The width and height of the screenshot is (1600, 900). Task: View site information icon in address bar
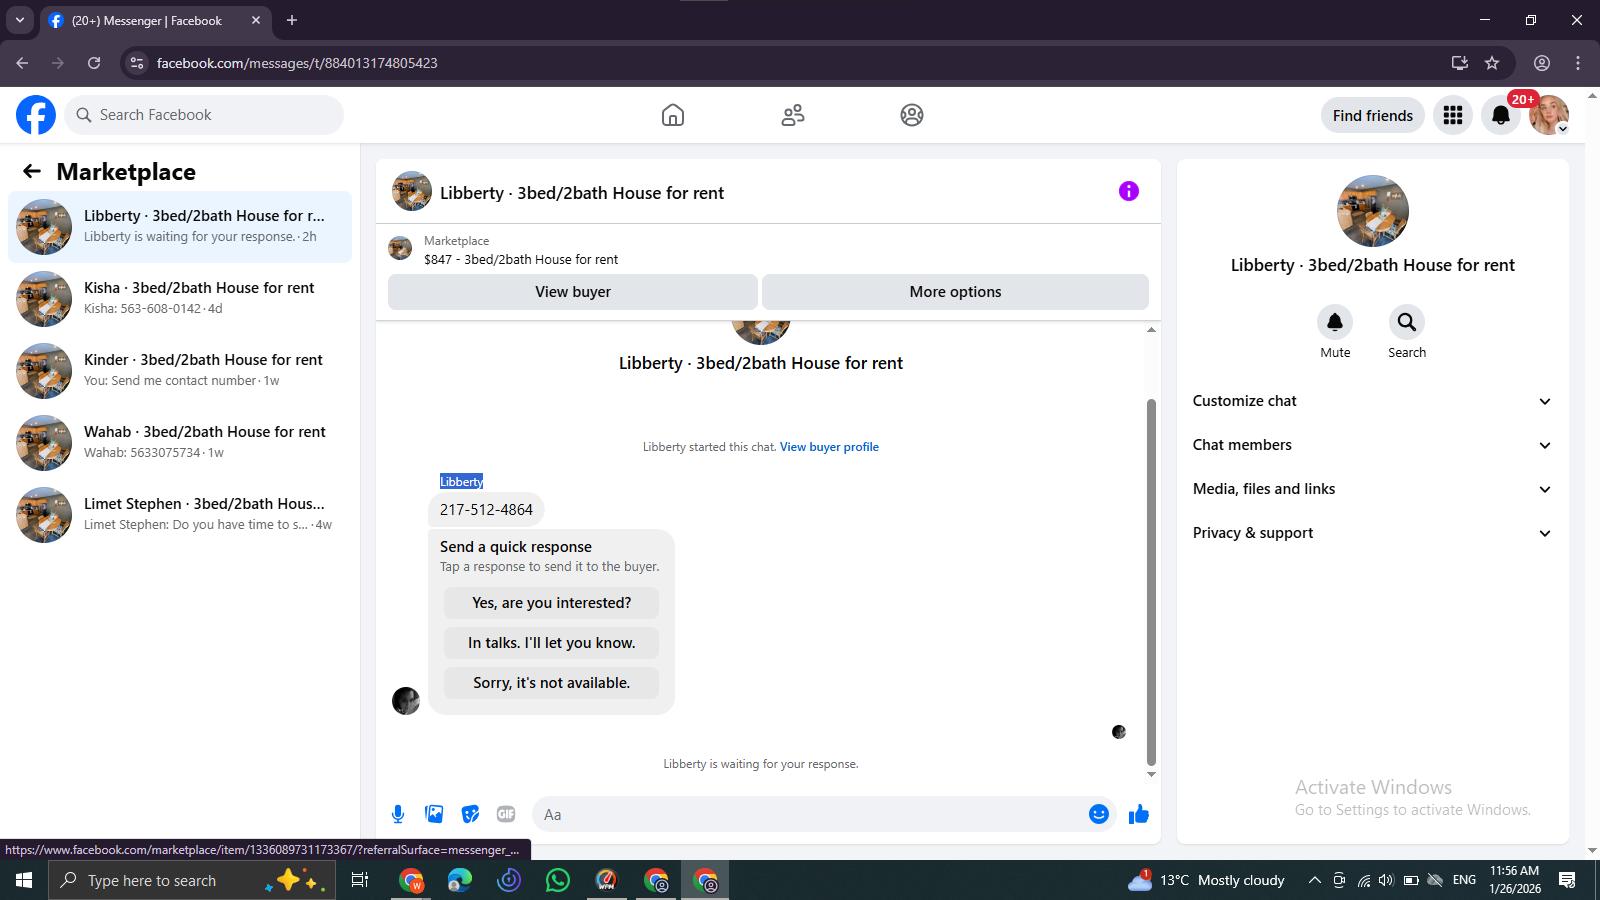[137, 63]
